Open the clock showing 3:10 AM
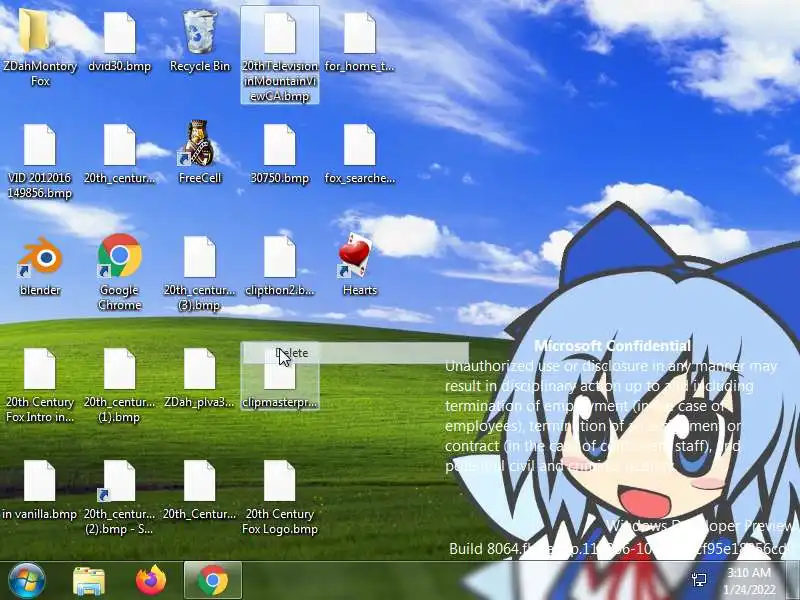The height and width of the screenshot is (600, 800). tap(749, 581)
